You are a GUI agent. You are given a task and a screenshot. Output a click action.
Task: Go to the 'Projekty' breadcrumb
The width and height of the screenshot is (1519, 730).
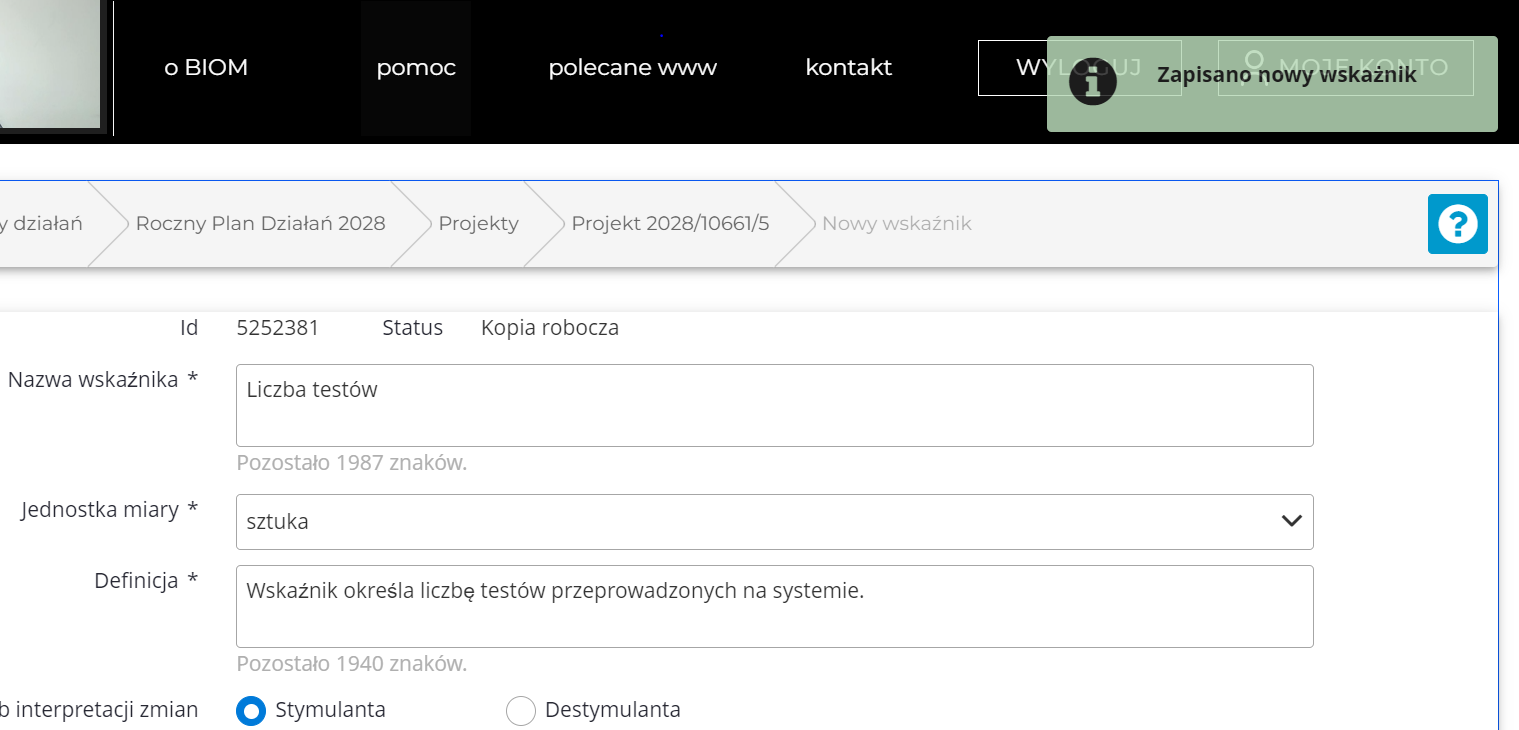pos(478,223)
